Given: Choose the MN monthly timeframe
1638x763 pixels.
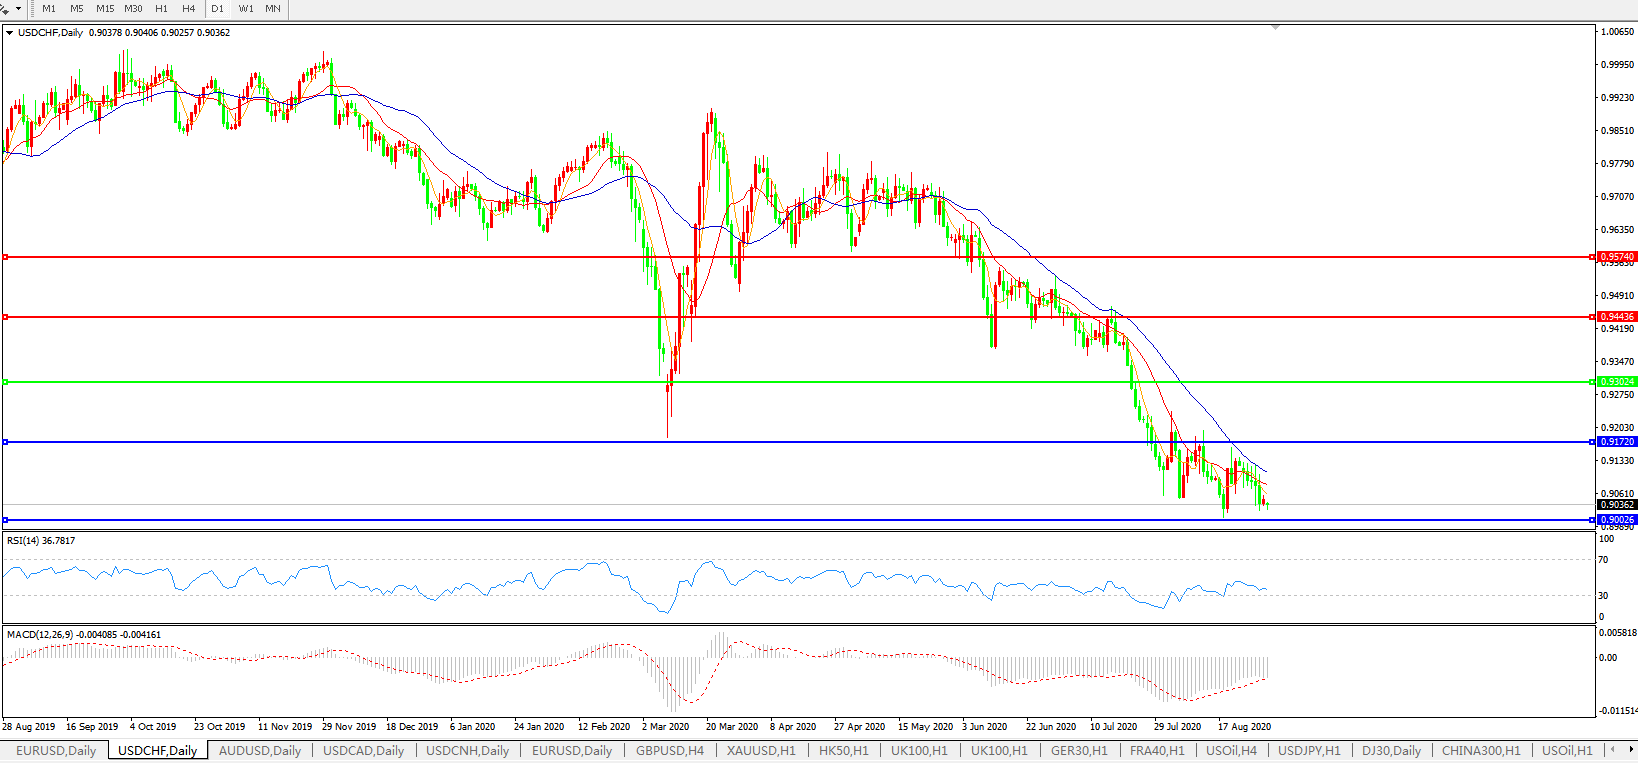Looking at the screenshot, I should (x=273, y=9).
